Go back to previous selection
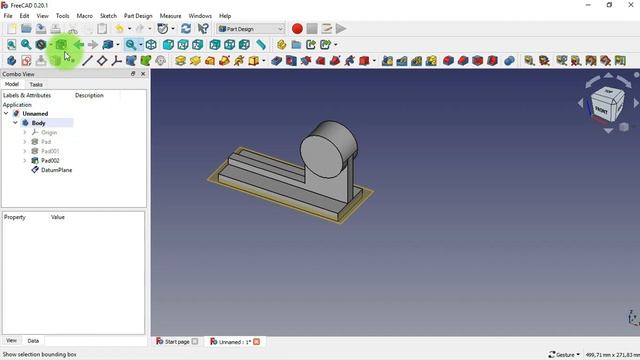Viewport: 640px width, 360px height. click(x=79, y=44)
